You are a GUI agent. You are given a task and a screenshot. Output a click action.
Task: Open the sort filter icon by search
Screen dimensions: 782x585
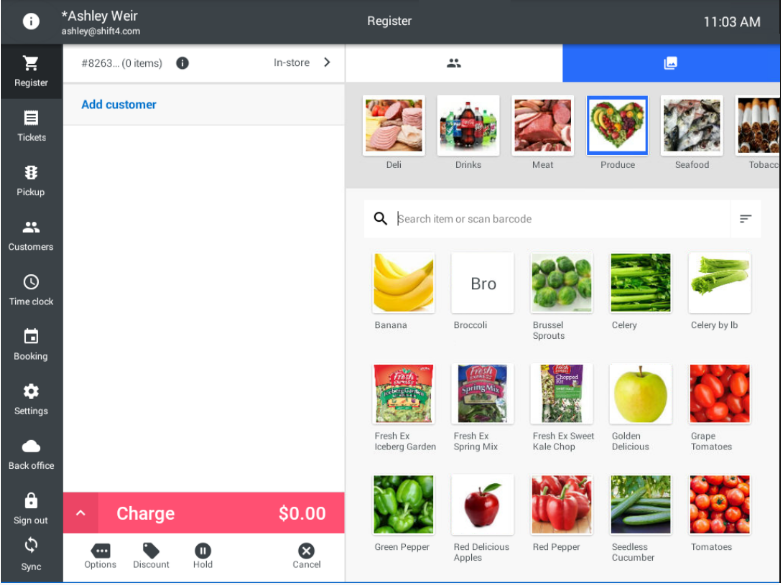click(746, 218)
